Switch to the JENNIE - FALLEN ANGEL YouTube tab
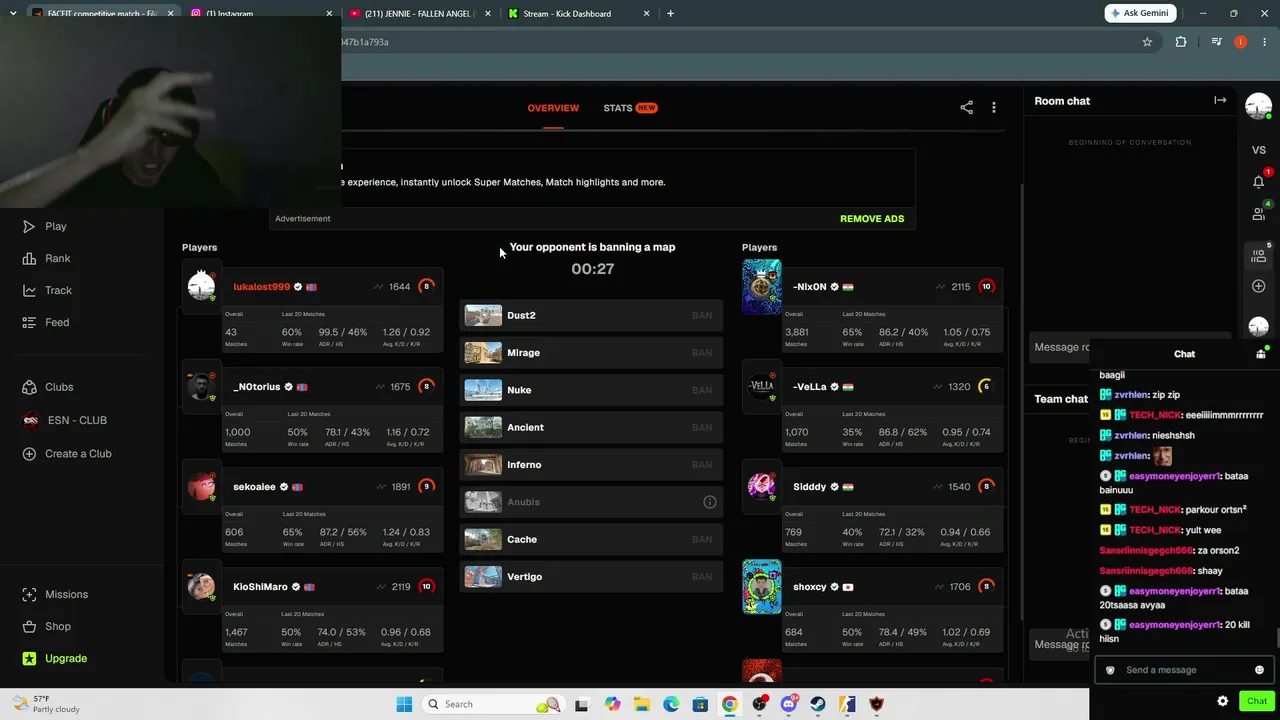 pos(420,14)
